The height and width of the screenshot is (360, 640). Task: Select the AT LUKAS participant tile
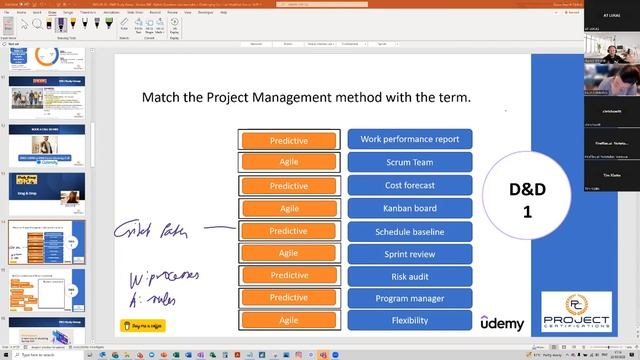611,16
